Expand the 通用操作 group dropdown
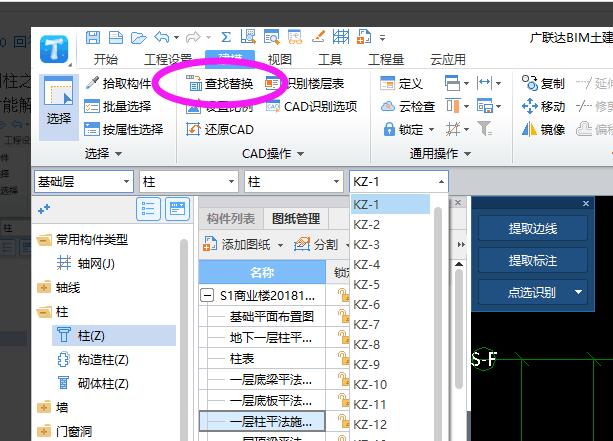The height and width of the screenshot is (441, 613). point(467,154)
